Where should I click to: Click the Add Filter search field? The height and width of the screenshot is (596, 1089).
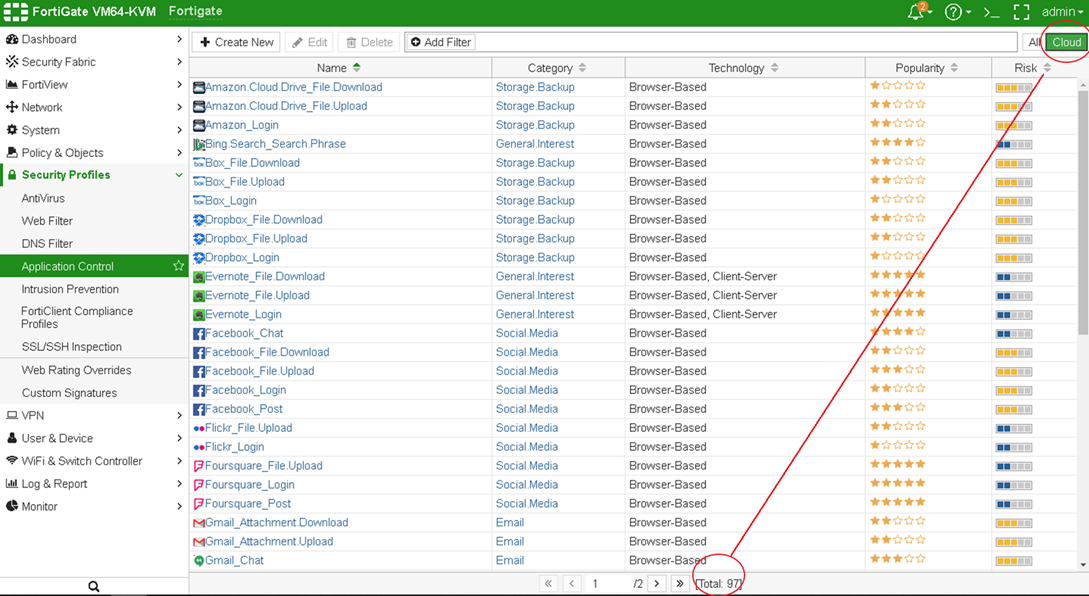pyautogui.click(x=745, y=42)
